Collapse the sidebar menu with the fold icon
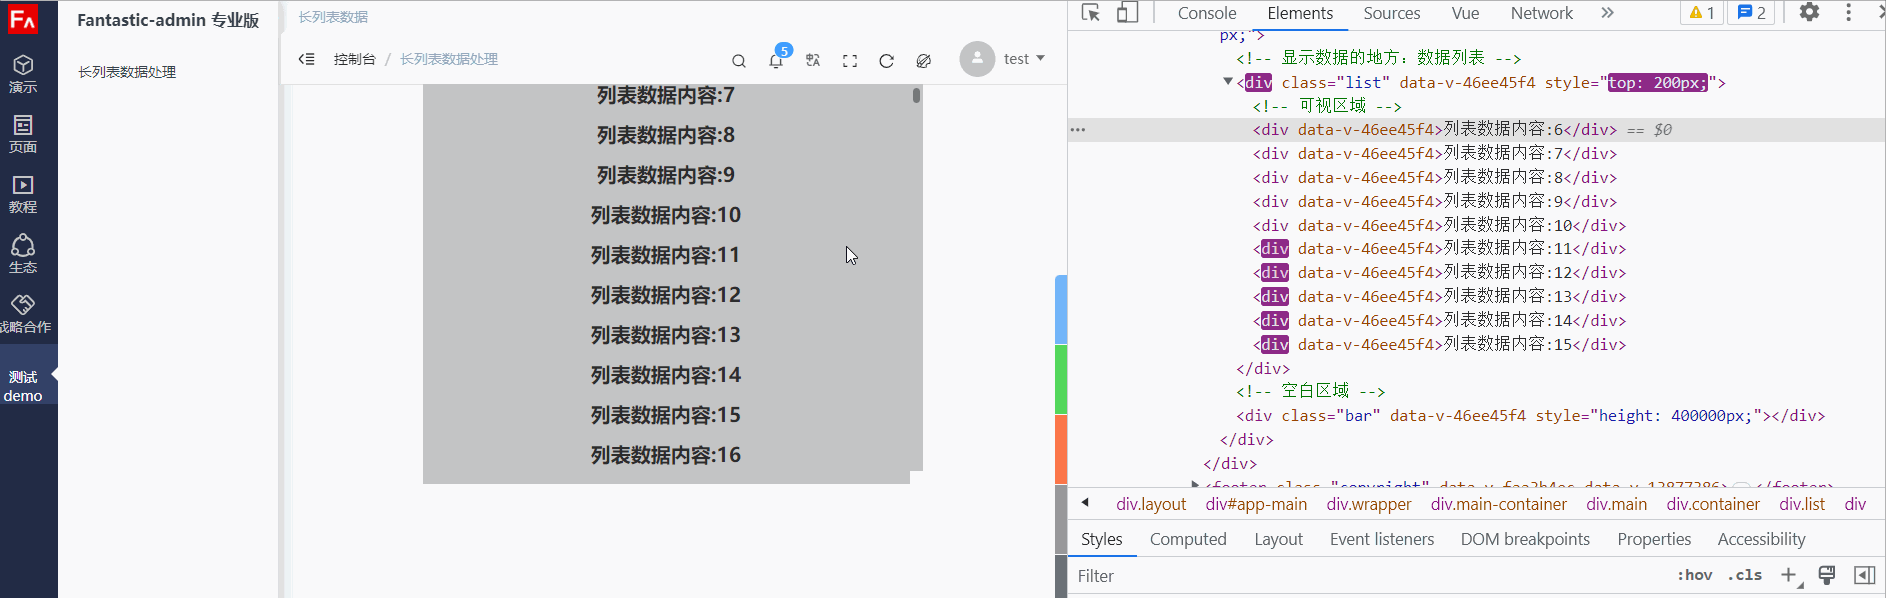 tap(307, 59)
